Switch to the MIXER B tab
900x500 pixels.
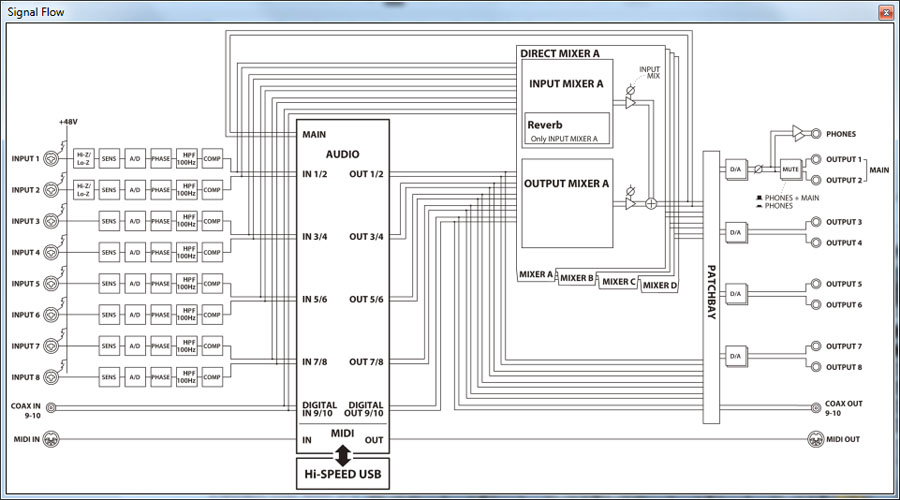coord(577,278)
